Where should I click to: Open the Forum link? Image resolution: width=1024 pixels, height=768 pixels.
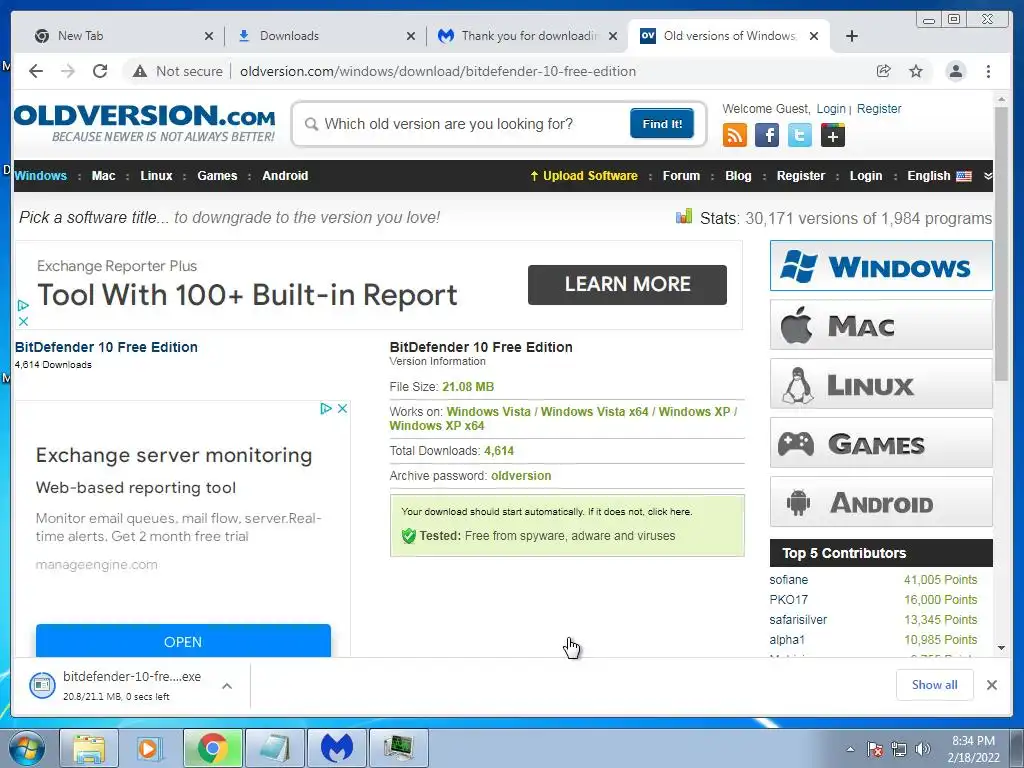coord(681,176)
